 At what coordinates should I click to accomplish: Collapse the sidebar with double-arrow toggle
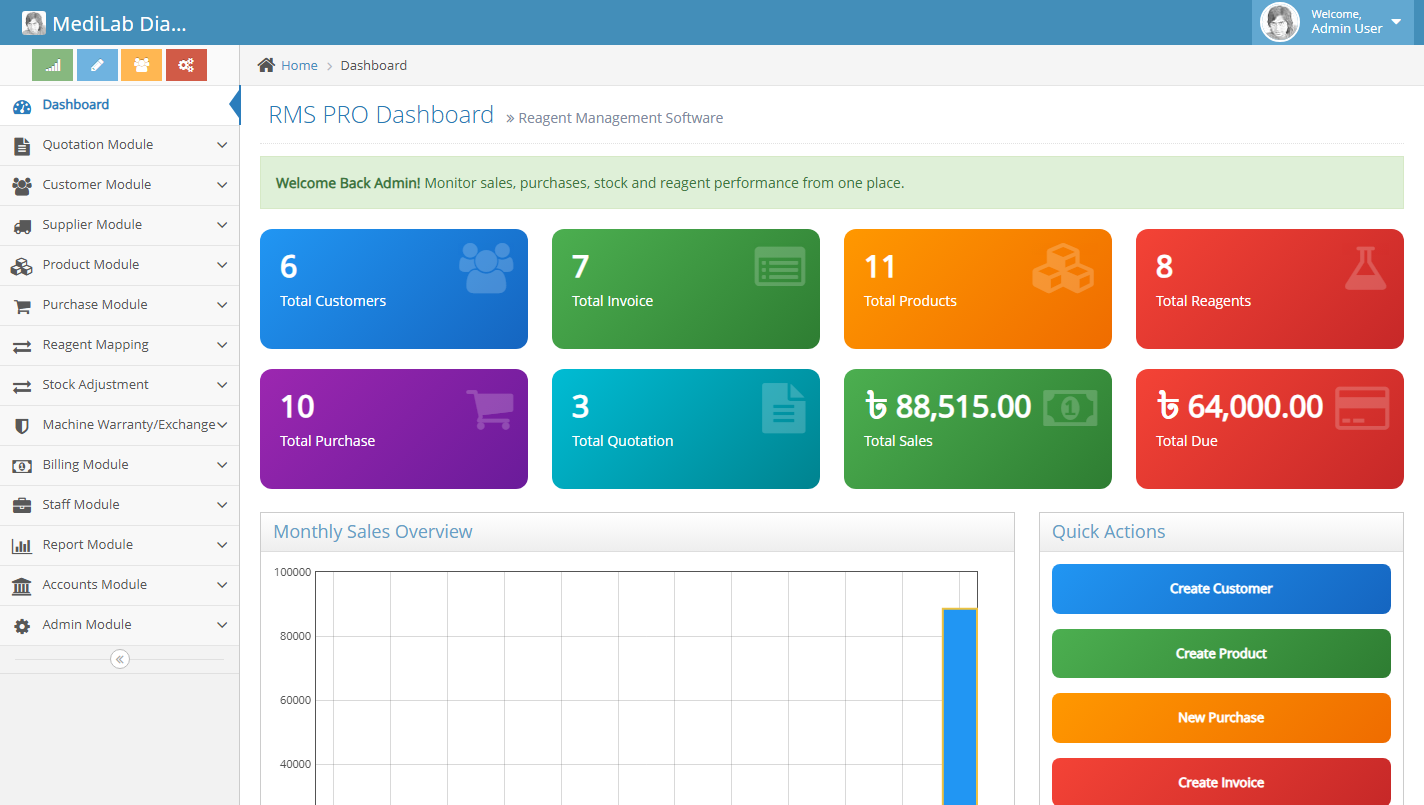(x=120, y=659)
